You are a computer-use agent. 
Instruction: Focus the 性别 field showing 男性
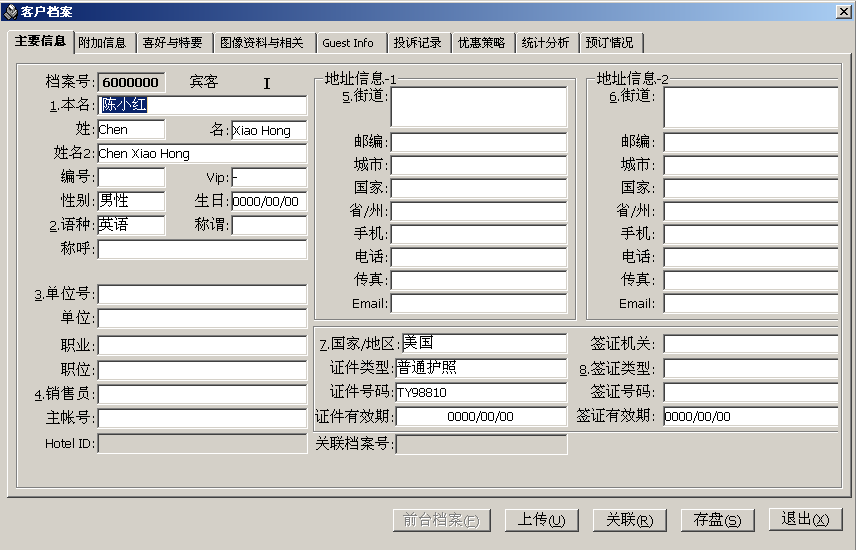pyautogui.click(x=131, y=201)
